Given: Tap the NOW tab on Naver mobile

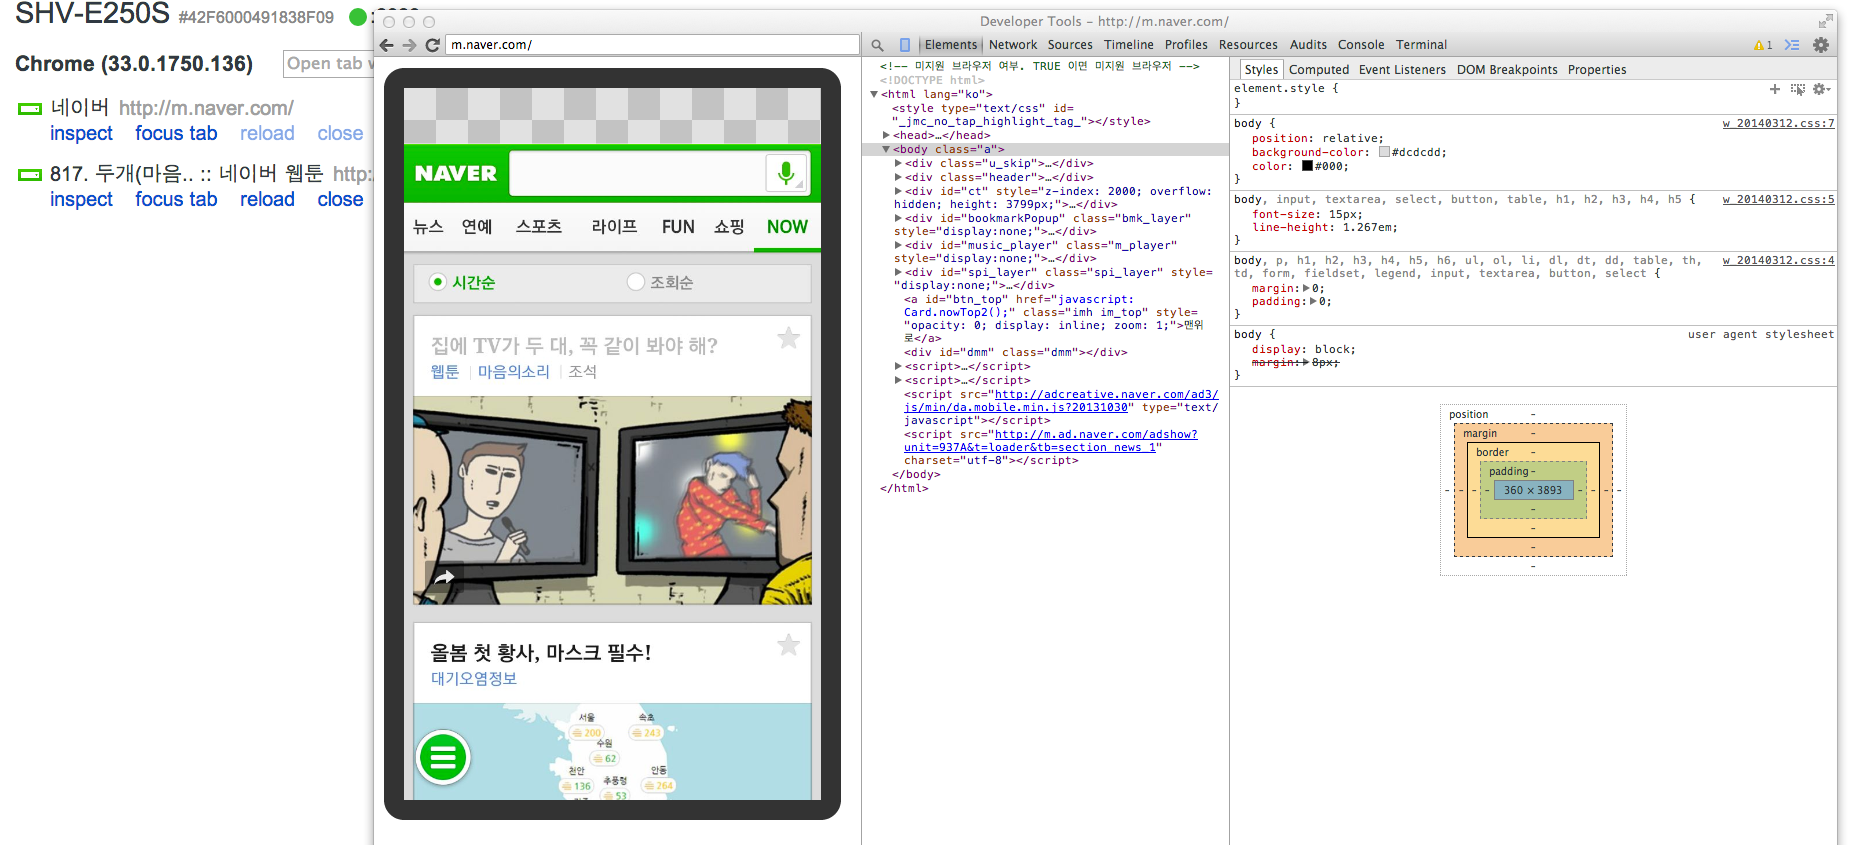Looking at the screenshot, I should tap(787, 227).
